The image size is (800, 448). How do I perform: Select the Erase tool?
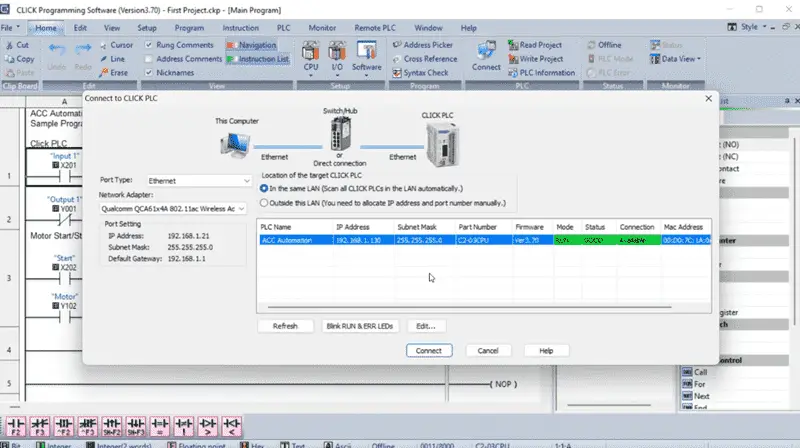[x=114, y=72]
